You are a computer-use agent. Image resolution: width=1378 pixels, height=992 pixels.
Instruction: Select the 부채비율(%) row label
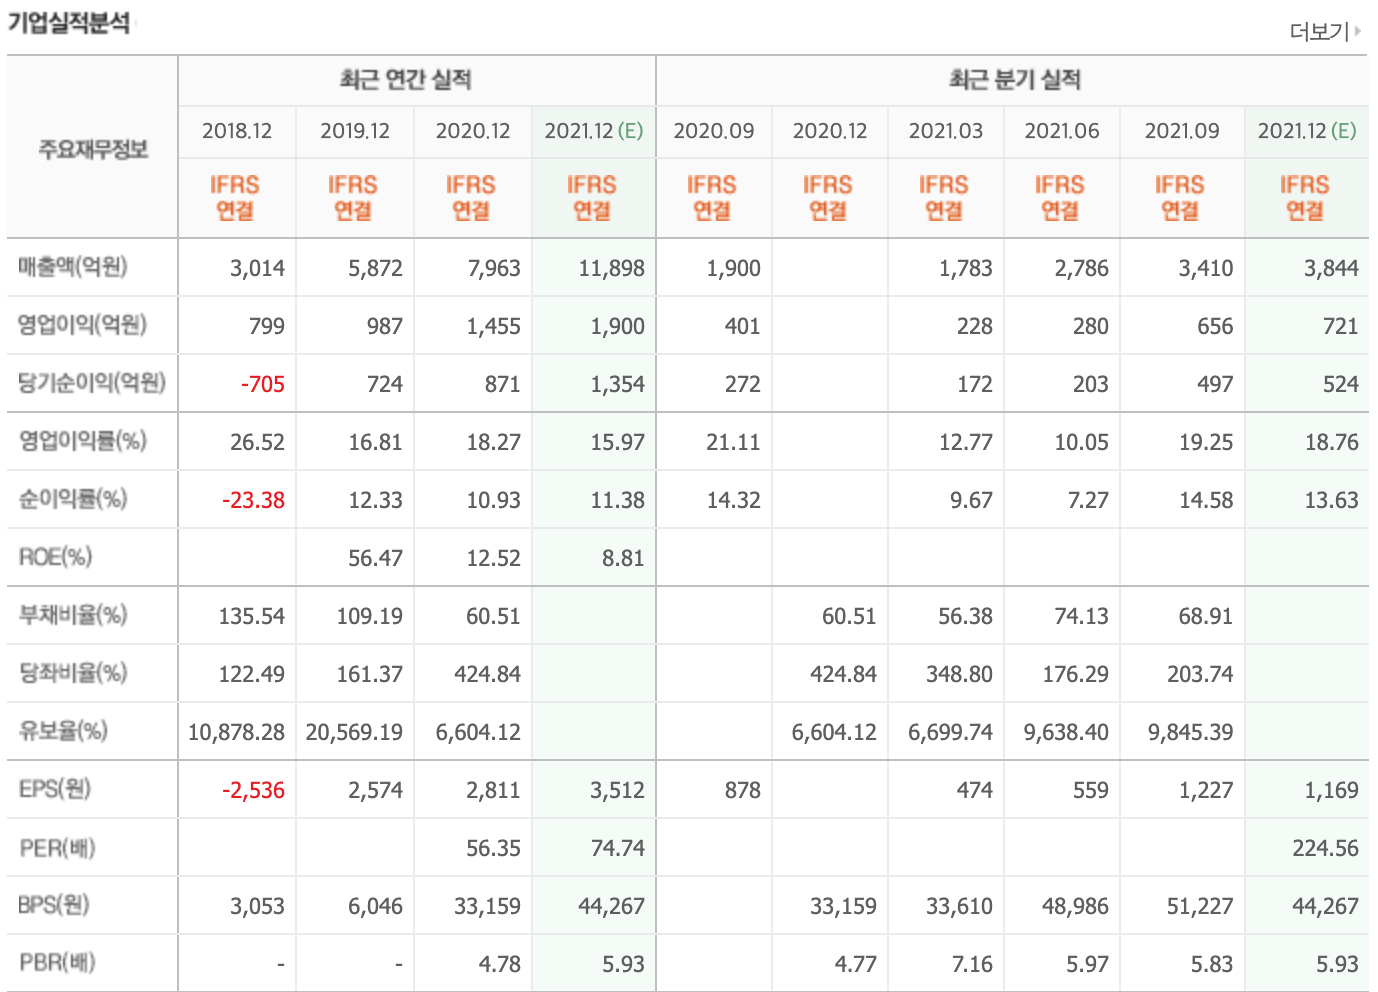73,615
